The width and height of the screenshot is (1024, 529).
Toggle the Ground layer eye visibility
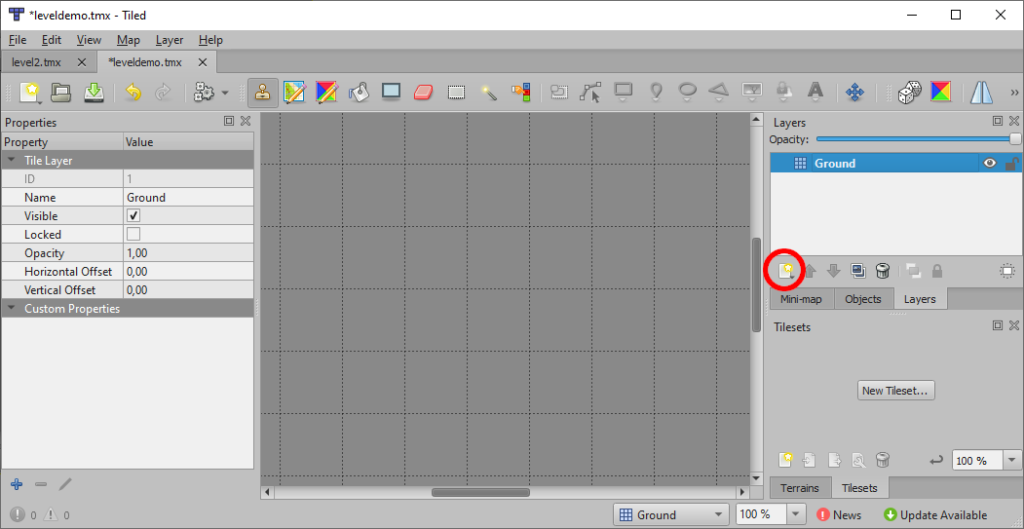pyautogui.click(x=990, y=163)
